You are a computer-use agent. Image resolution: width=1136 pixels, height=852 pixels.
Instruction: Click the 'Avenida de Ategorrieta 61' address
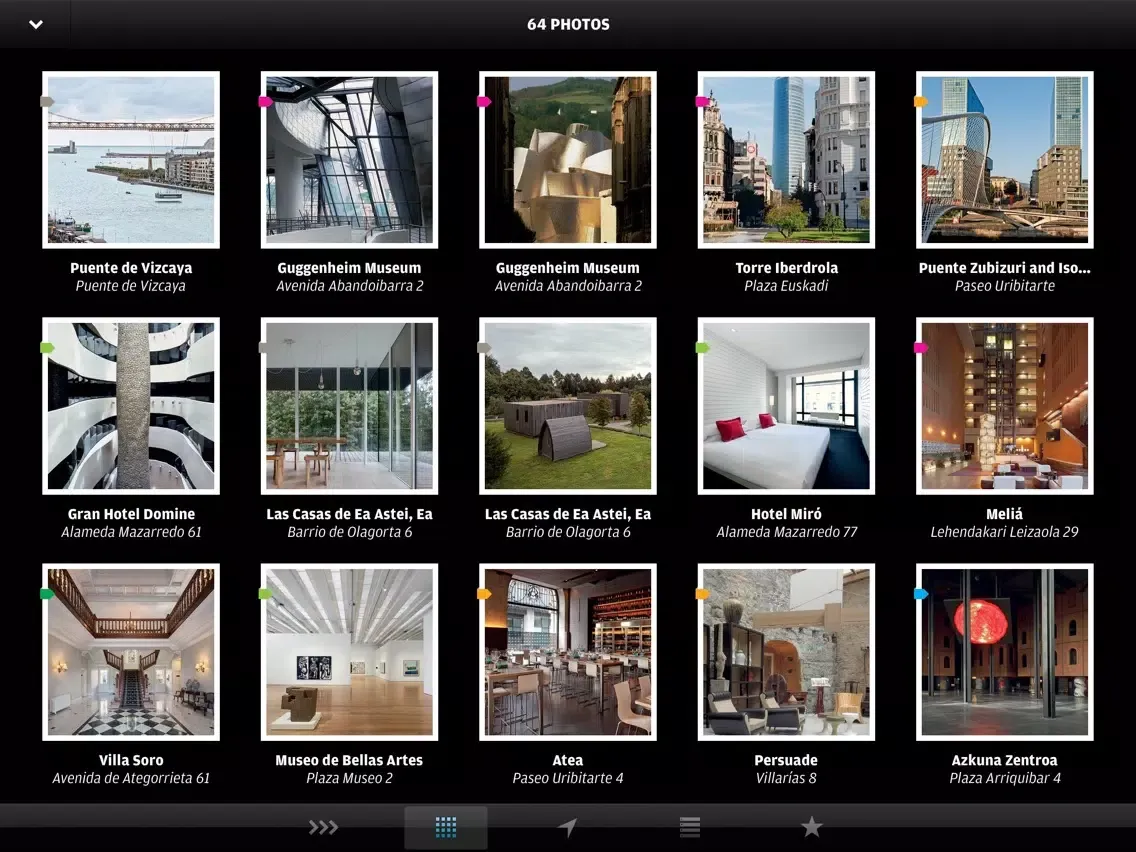tap(131, 779)
